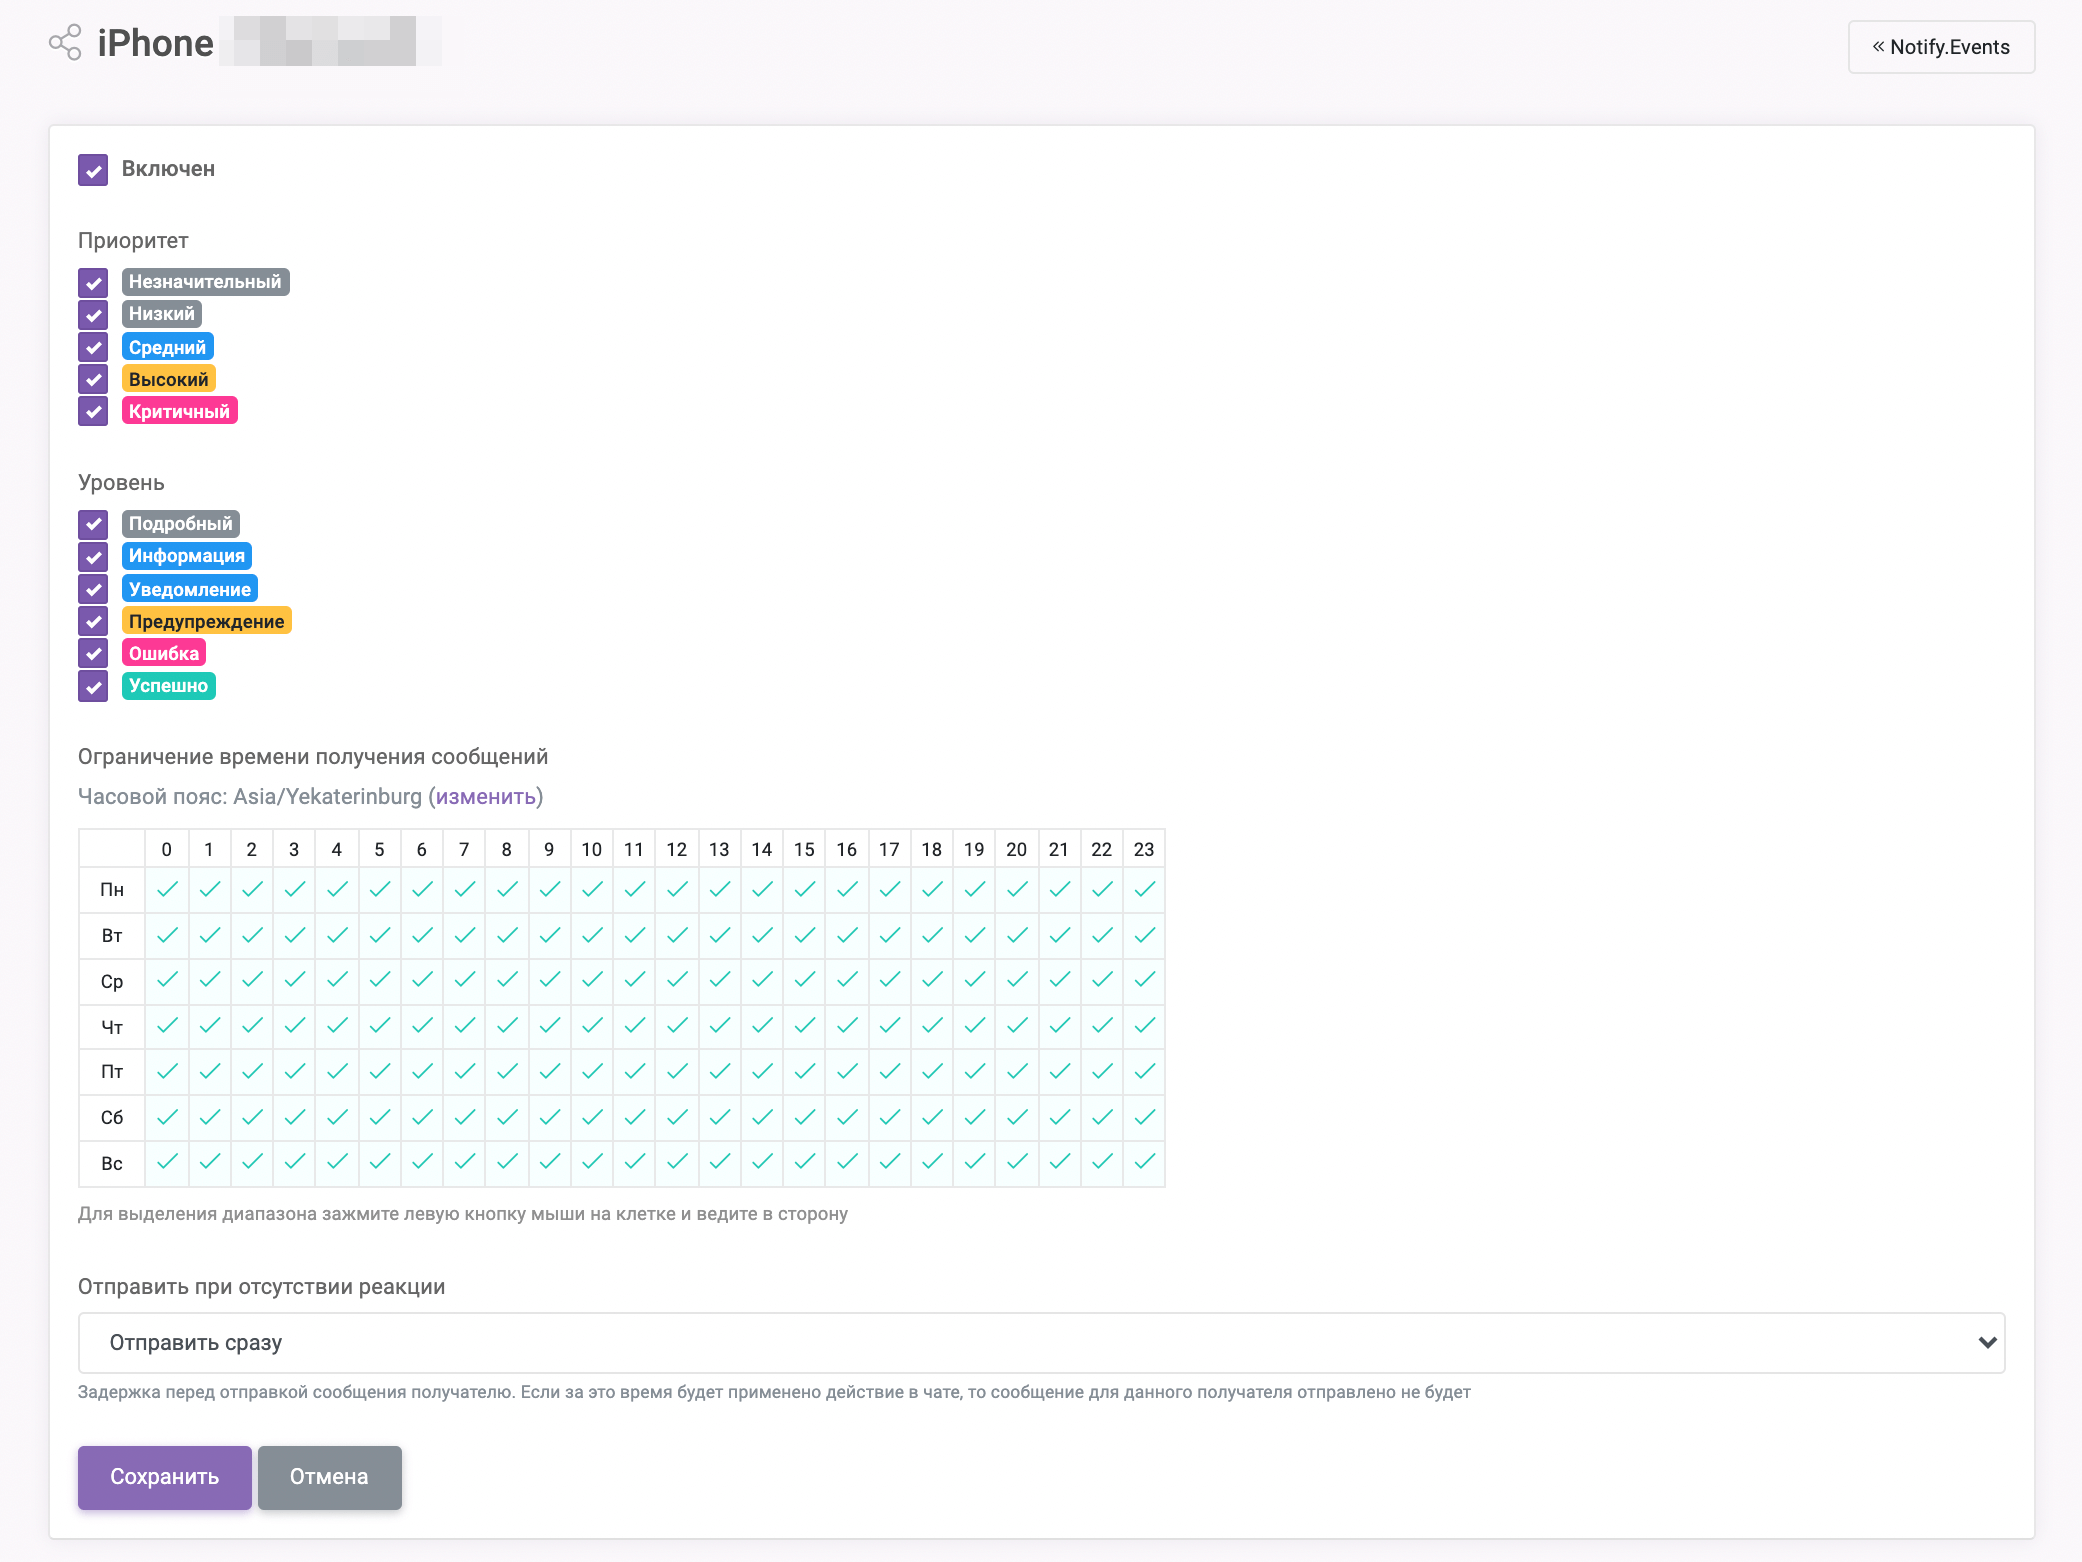The image size is (2082, 1562).
Task: Toggle Monday hour 0 checkmark
Action: (167, 889)
